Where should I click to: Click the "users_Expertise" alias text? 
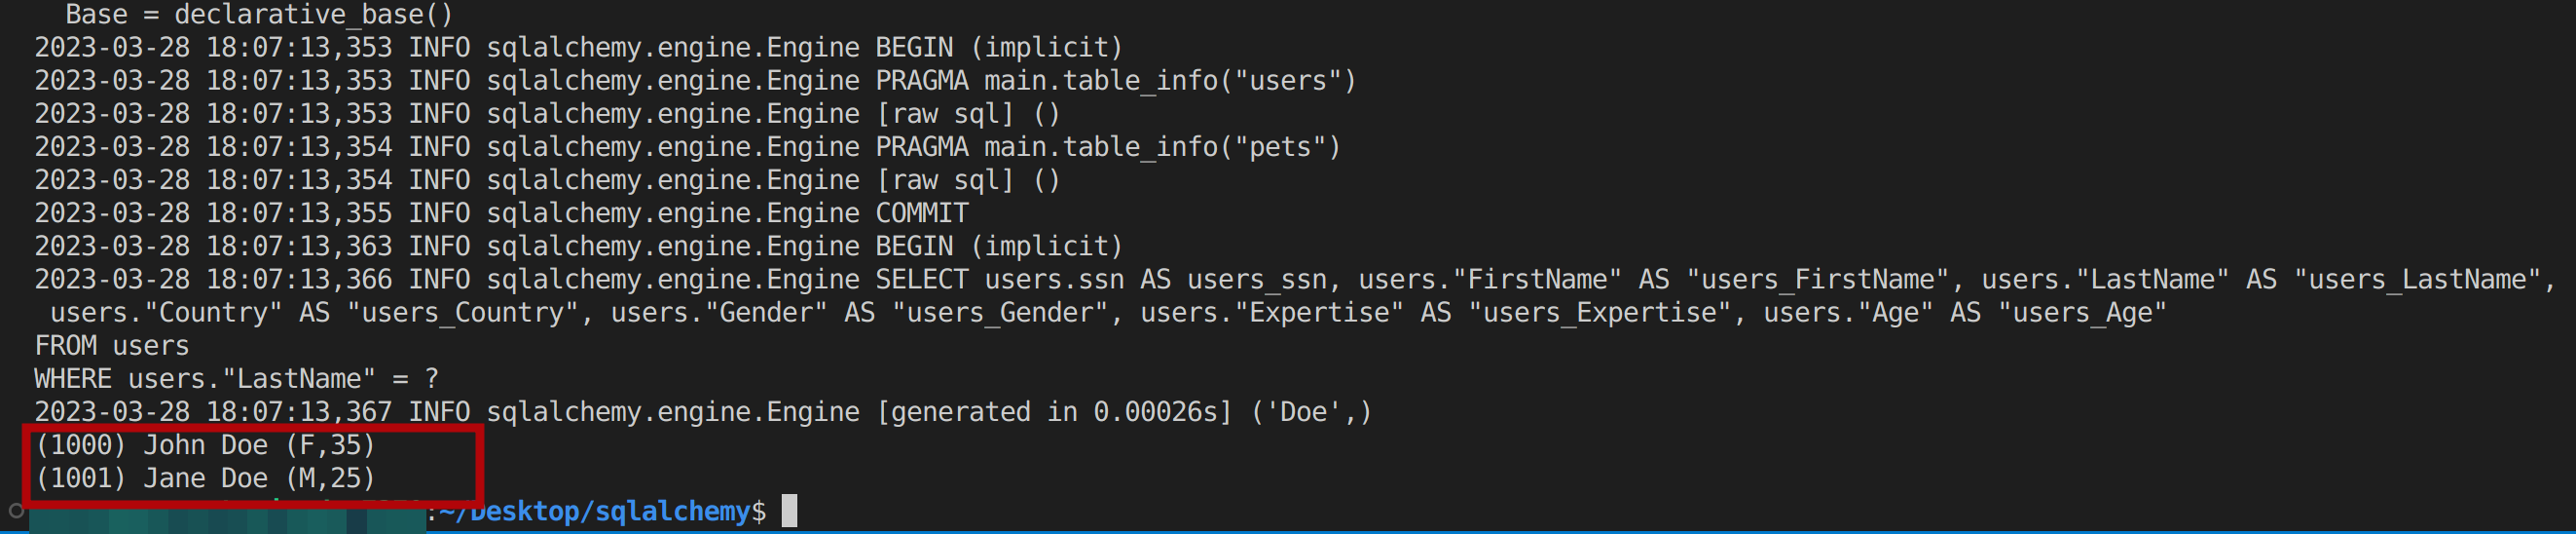[1600, 313]
